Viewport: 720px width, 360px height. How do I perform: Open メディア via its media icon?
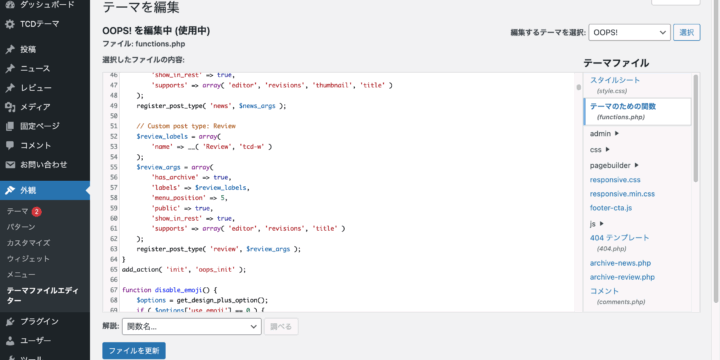[x=10, y=107]
